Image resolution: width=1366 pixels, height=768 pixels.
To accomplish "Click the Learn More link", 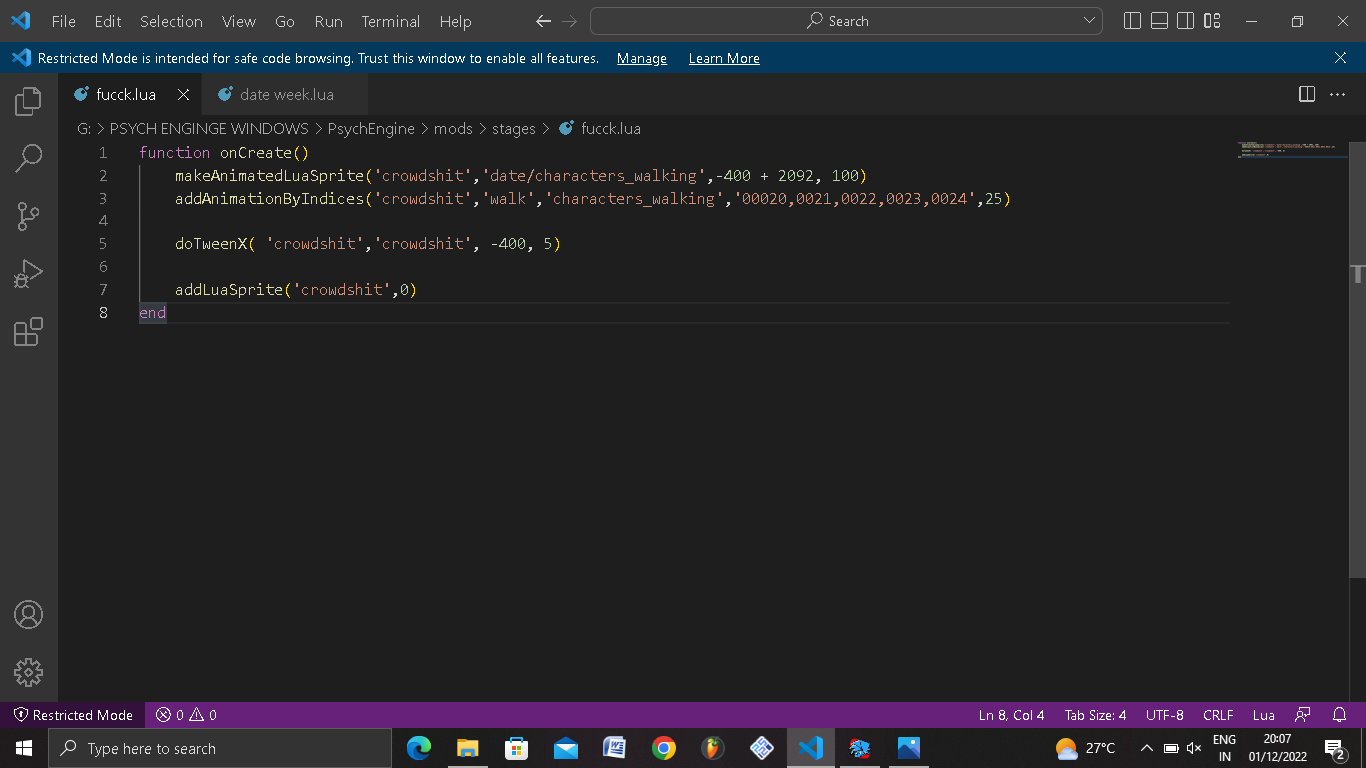I will (x=724, y=58).
